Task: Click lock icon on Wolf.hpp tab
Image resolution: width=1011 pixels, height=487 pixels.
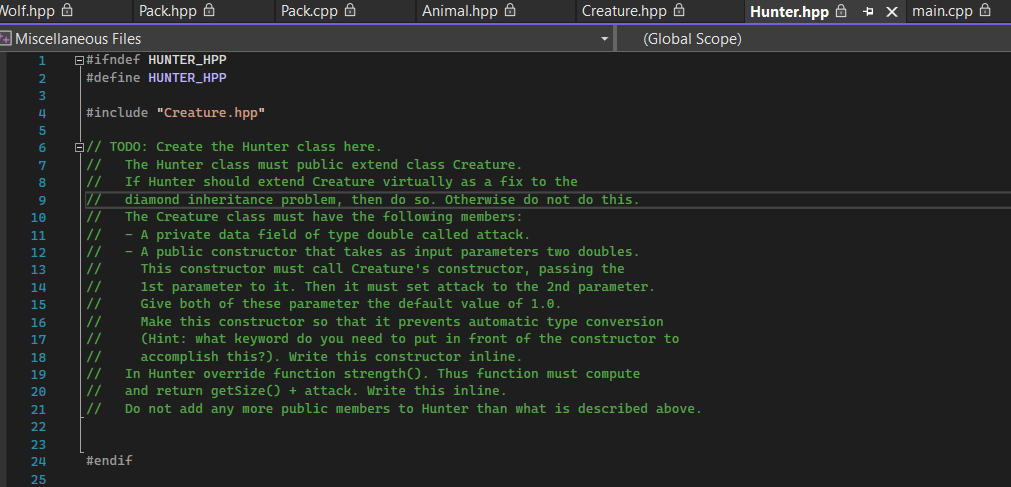Action: pyautogui.click(x=67, y=10)
